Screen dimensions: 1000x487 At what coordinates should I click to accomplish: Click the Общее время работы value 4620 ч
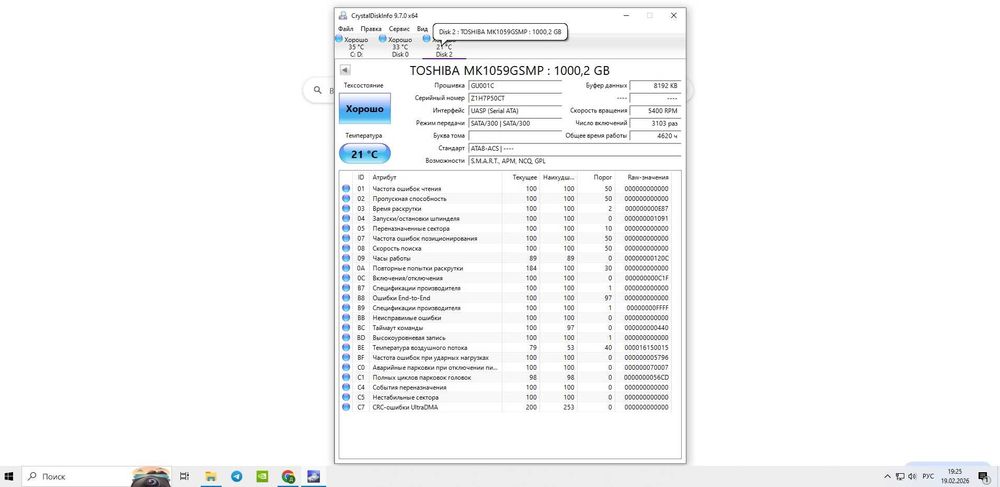click(655, 136)
